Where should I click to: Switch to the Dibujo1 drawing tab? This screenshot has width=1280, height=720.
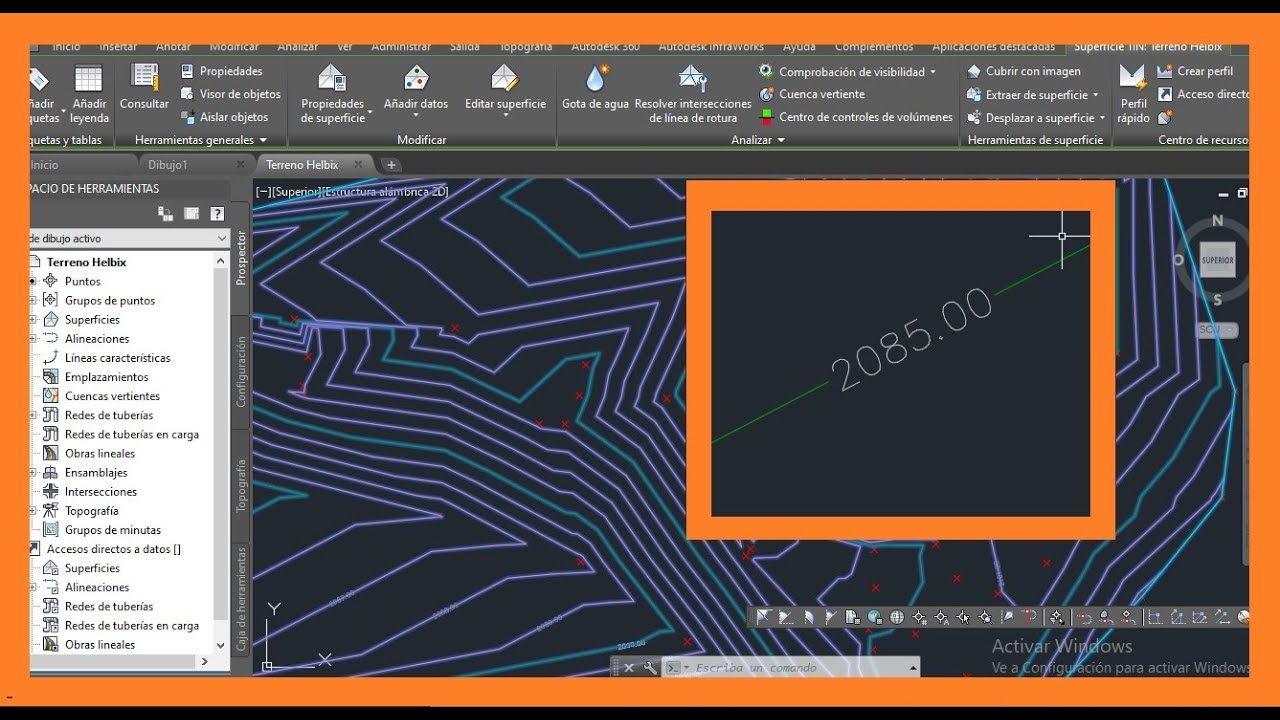(x=168, y=164)
